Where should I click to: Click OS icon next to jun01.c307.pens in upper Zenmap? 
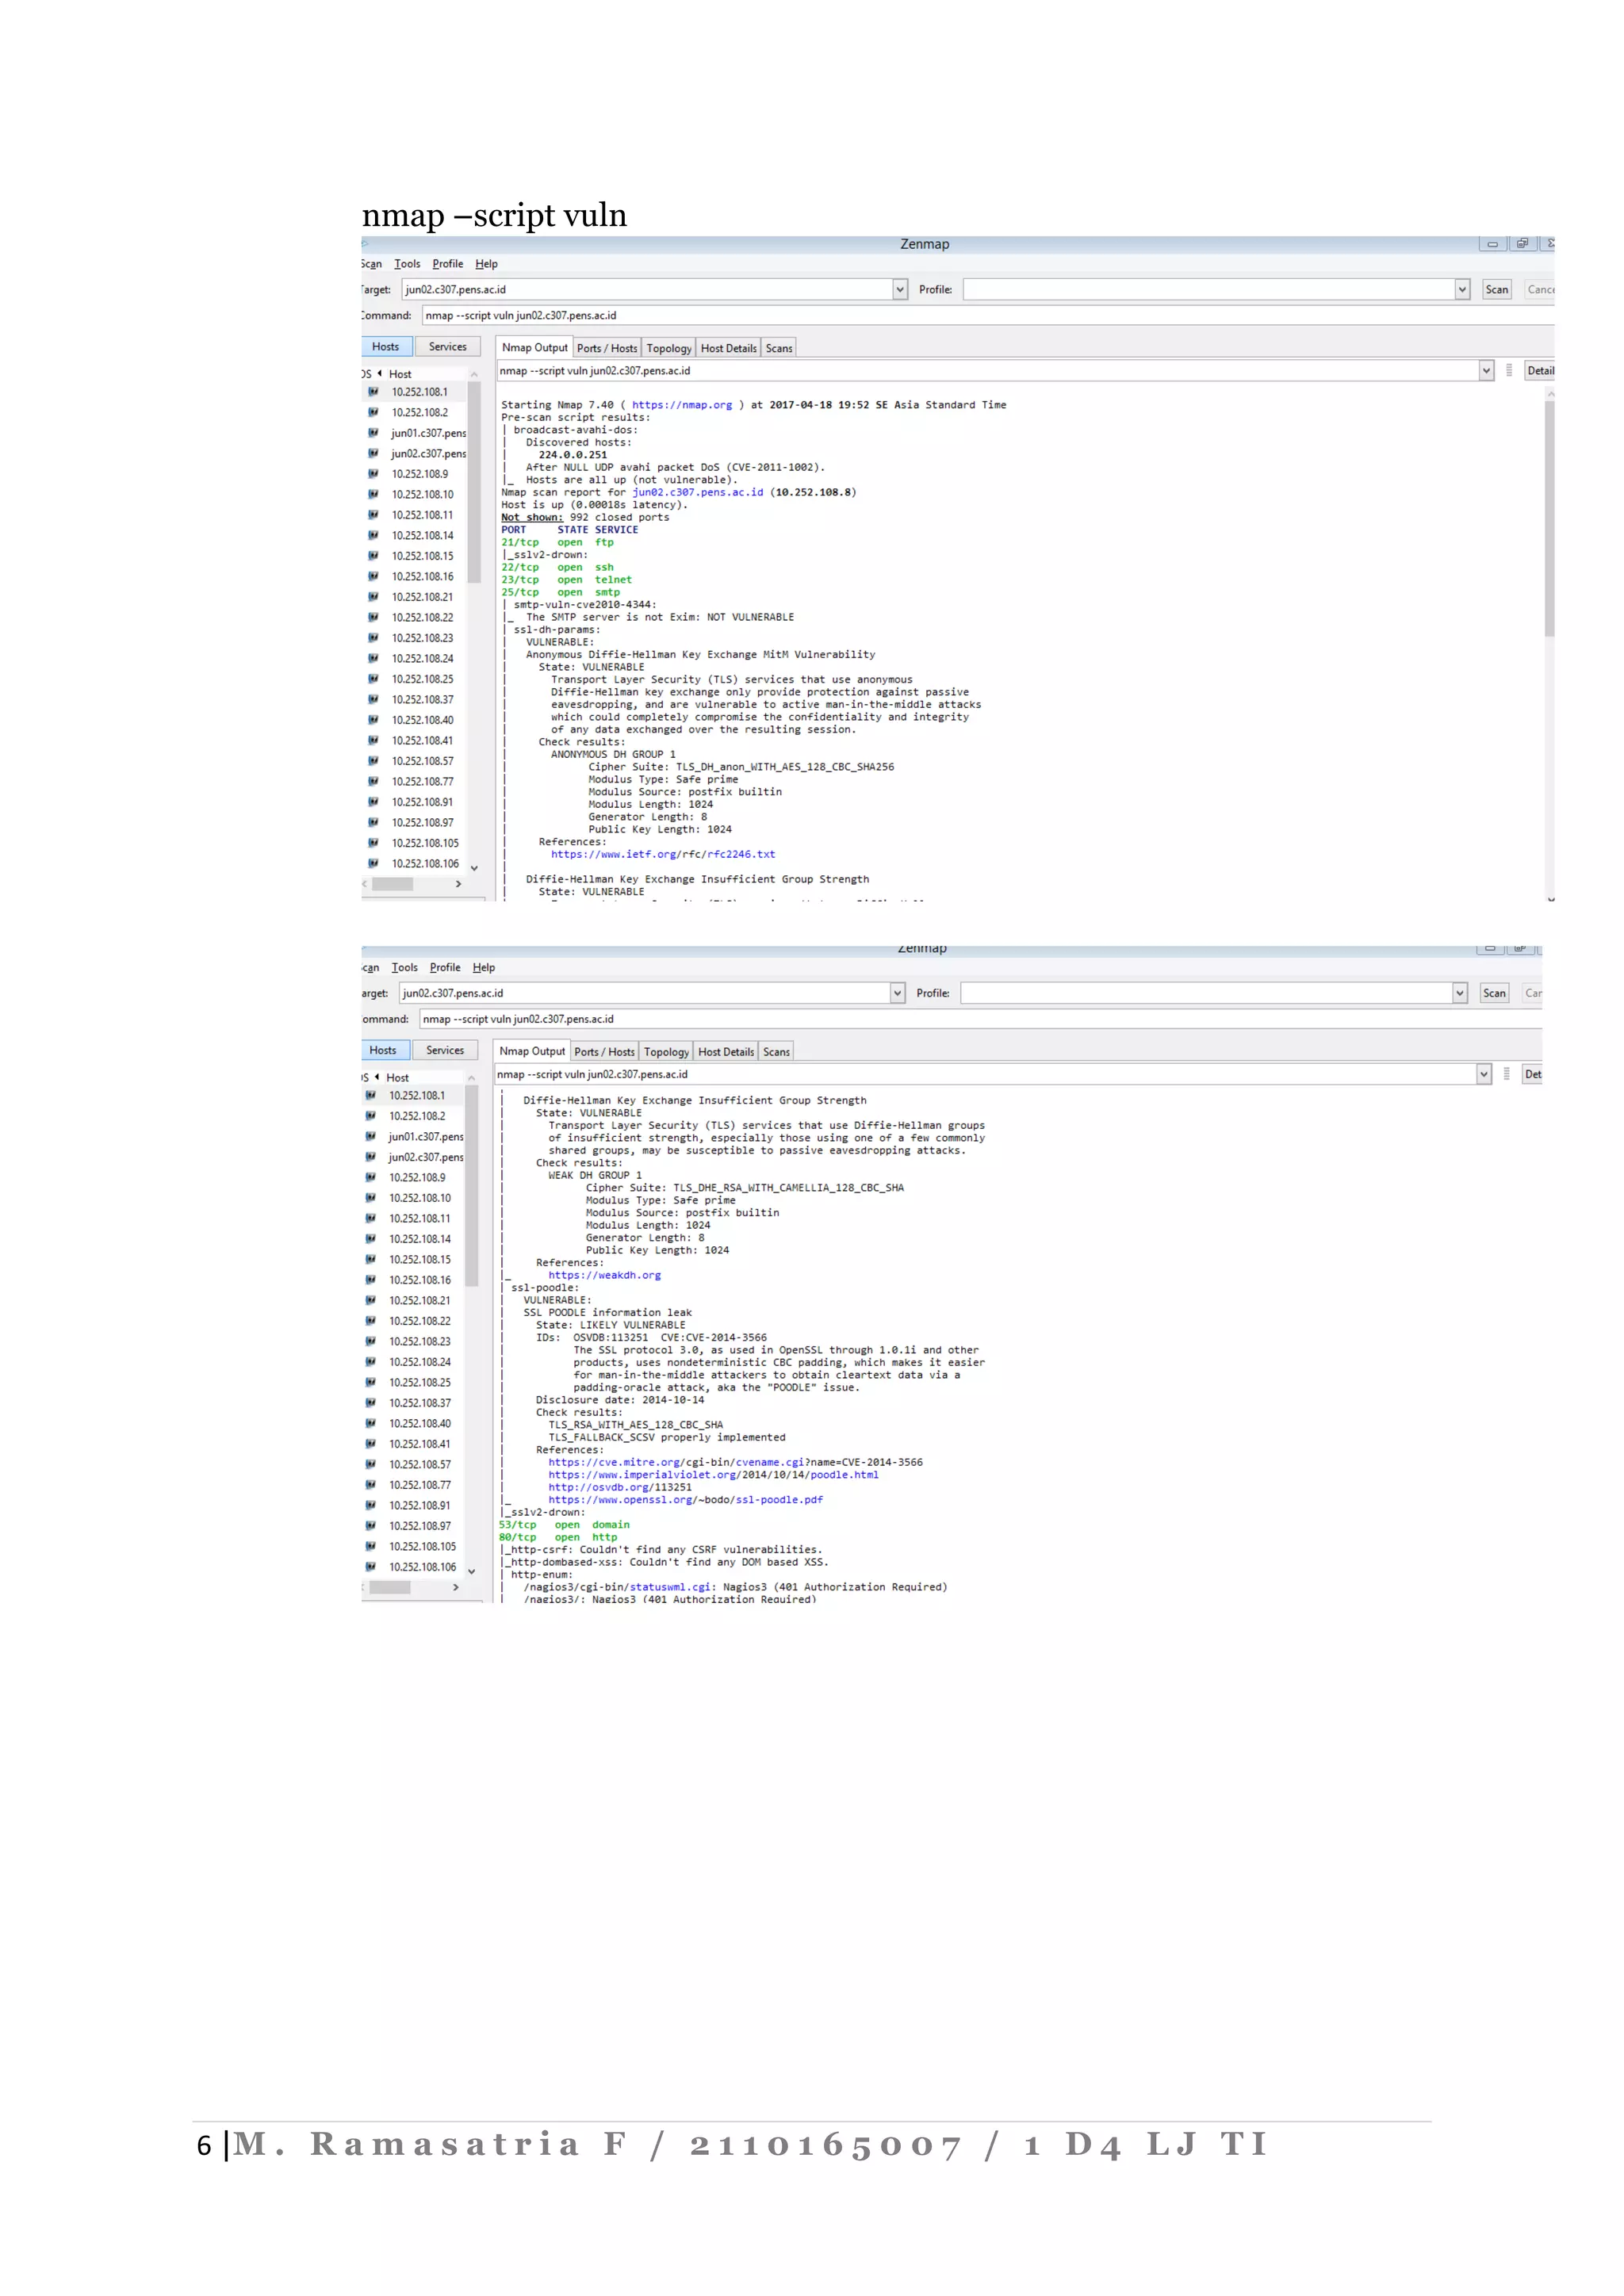coord(373,433)
